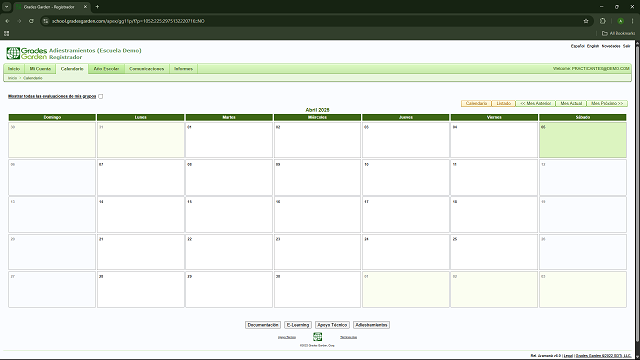The image size is (640, 360).
Task: Open the tab search dropdown arrow
Action: pos(7,7)
